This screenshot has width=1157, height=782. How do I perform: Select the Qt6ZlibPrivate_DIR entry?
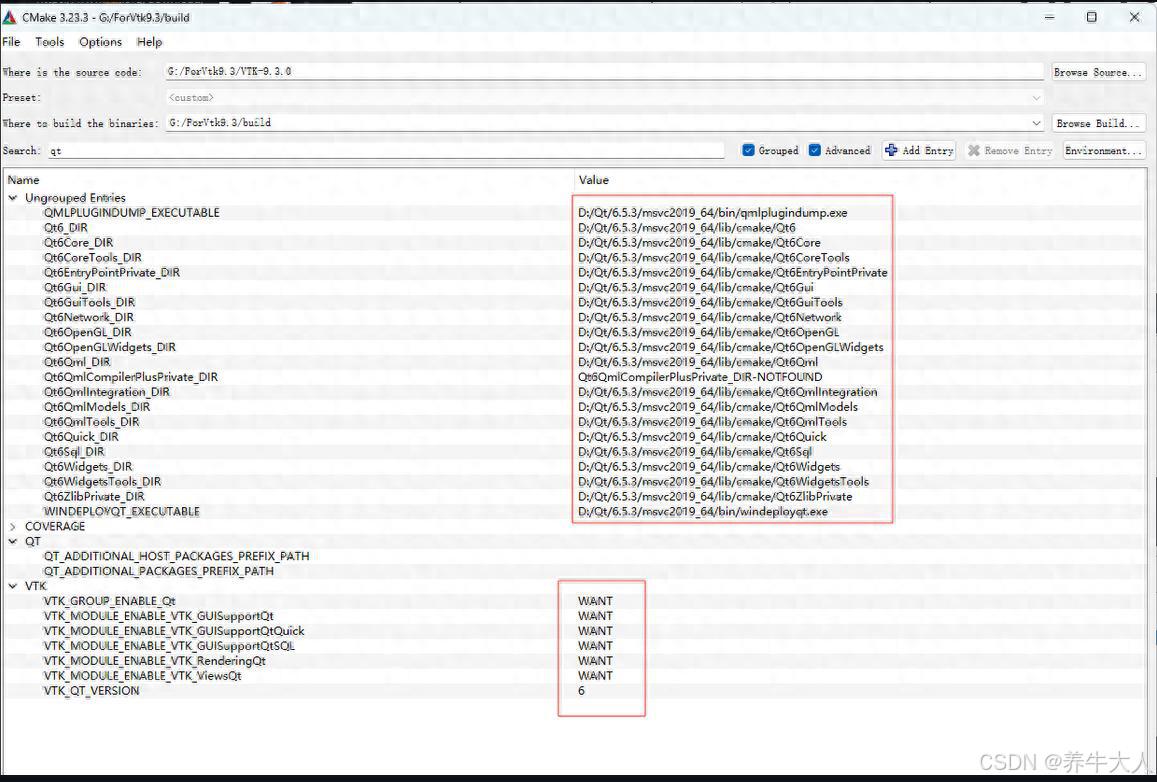[94, 496]
